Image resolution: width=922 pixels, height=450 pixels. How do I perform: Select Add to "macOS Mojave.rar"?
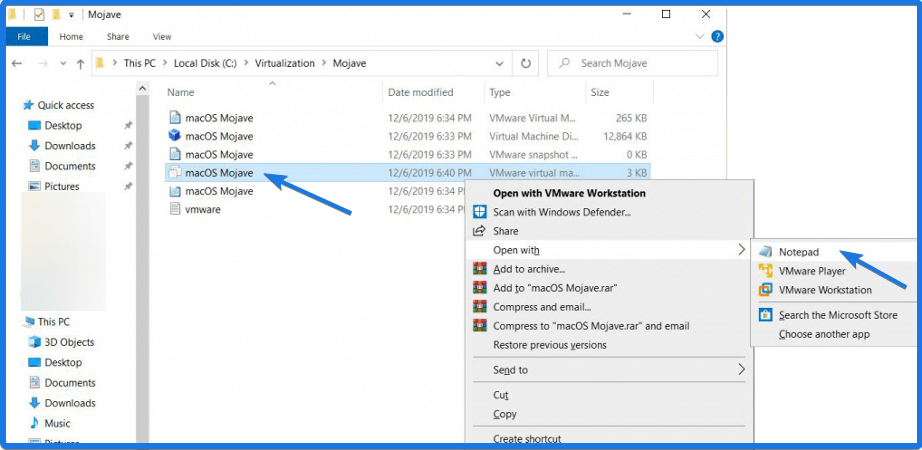pos(555,288)
